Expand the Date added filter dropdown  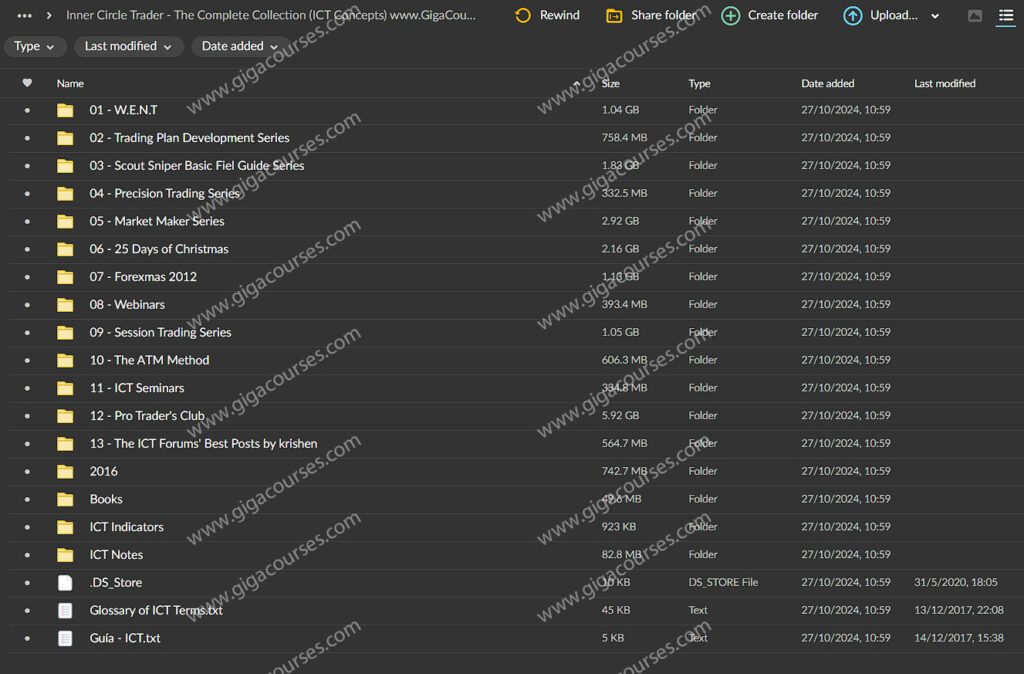click(240, 46)
